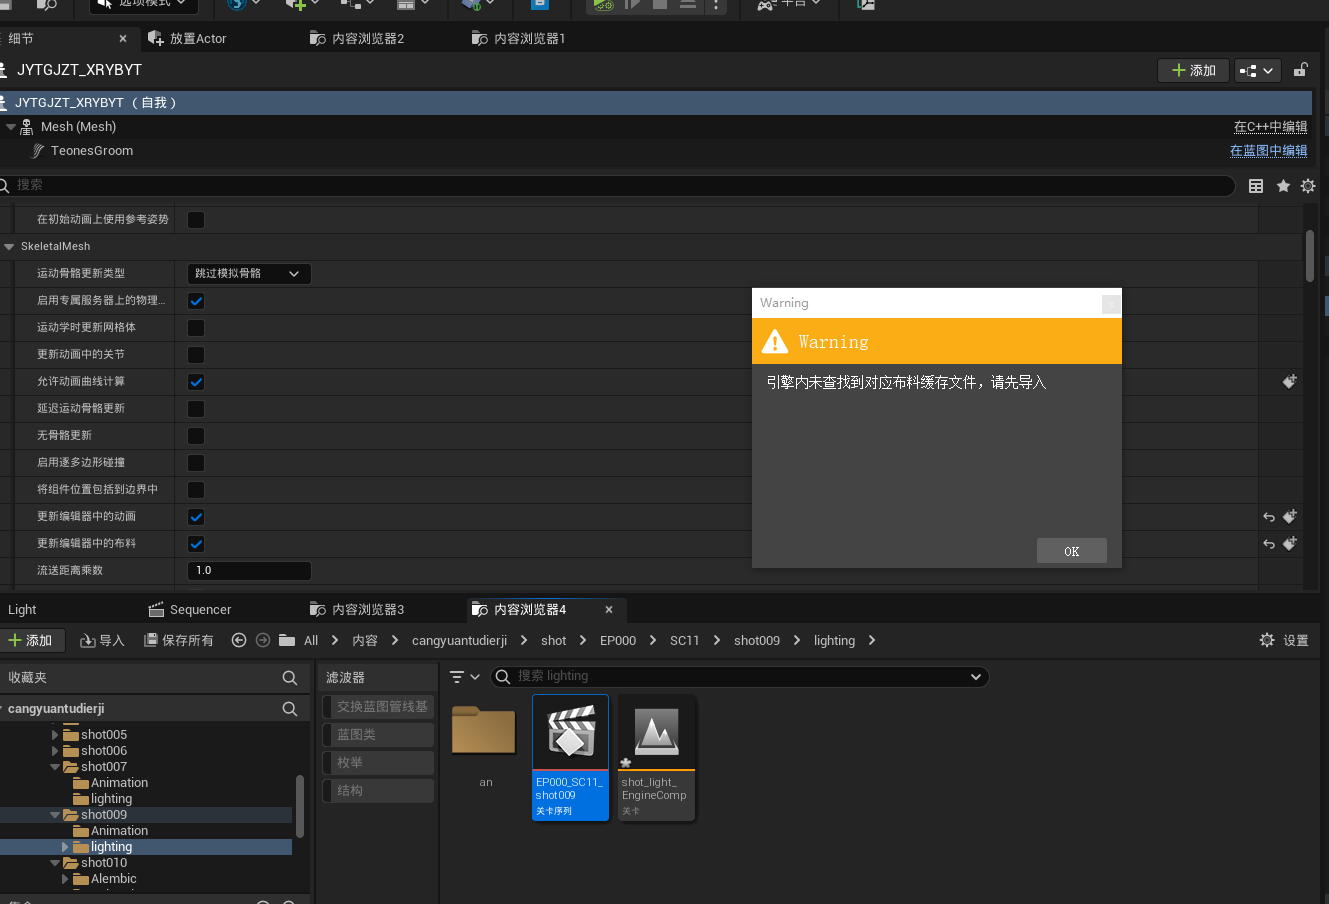Toggle 允许动画曲线计算 checkbox
This screenshot has width=1329, height=904.
[x=196, y=382]
